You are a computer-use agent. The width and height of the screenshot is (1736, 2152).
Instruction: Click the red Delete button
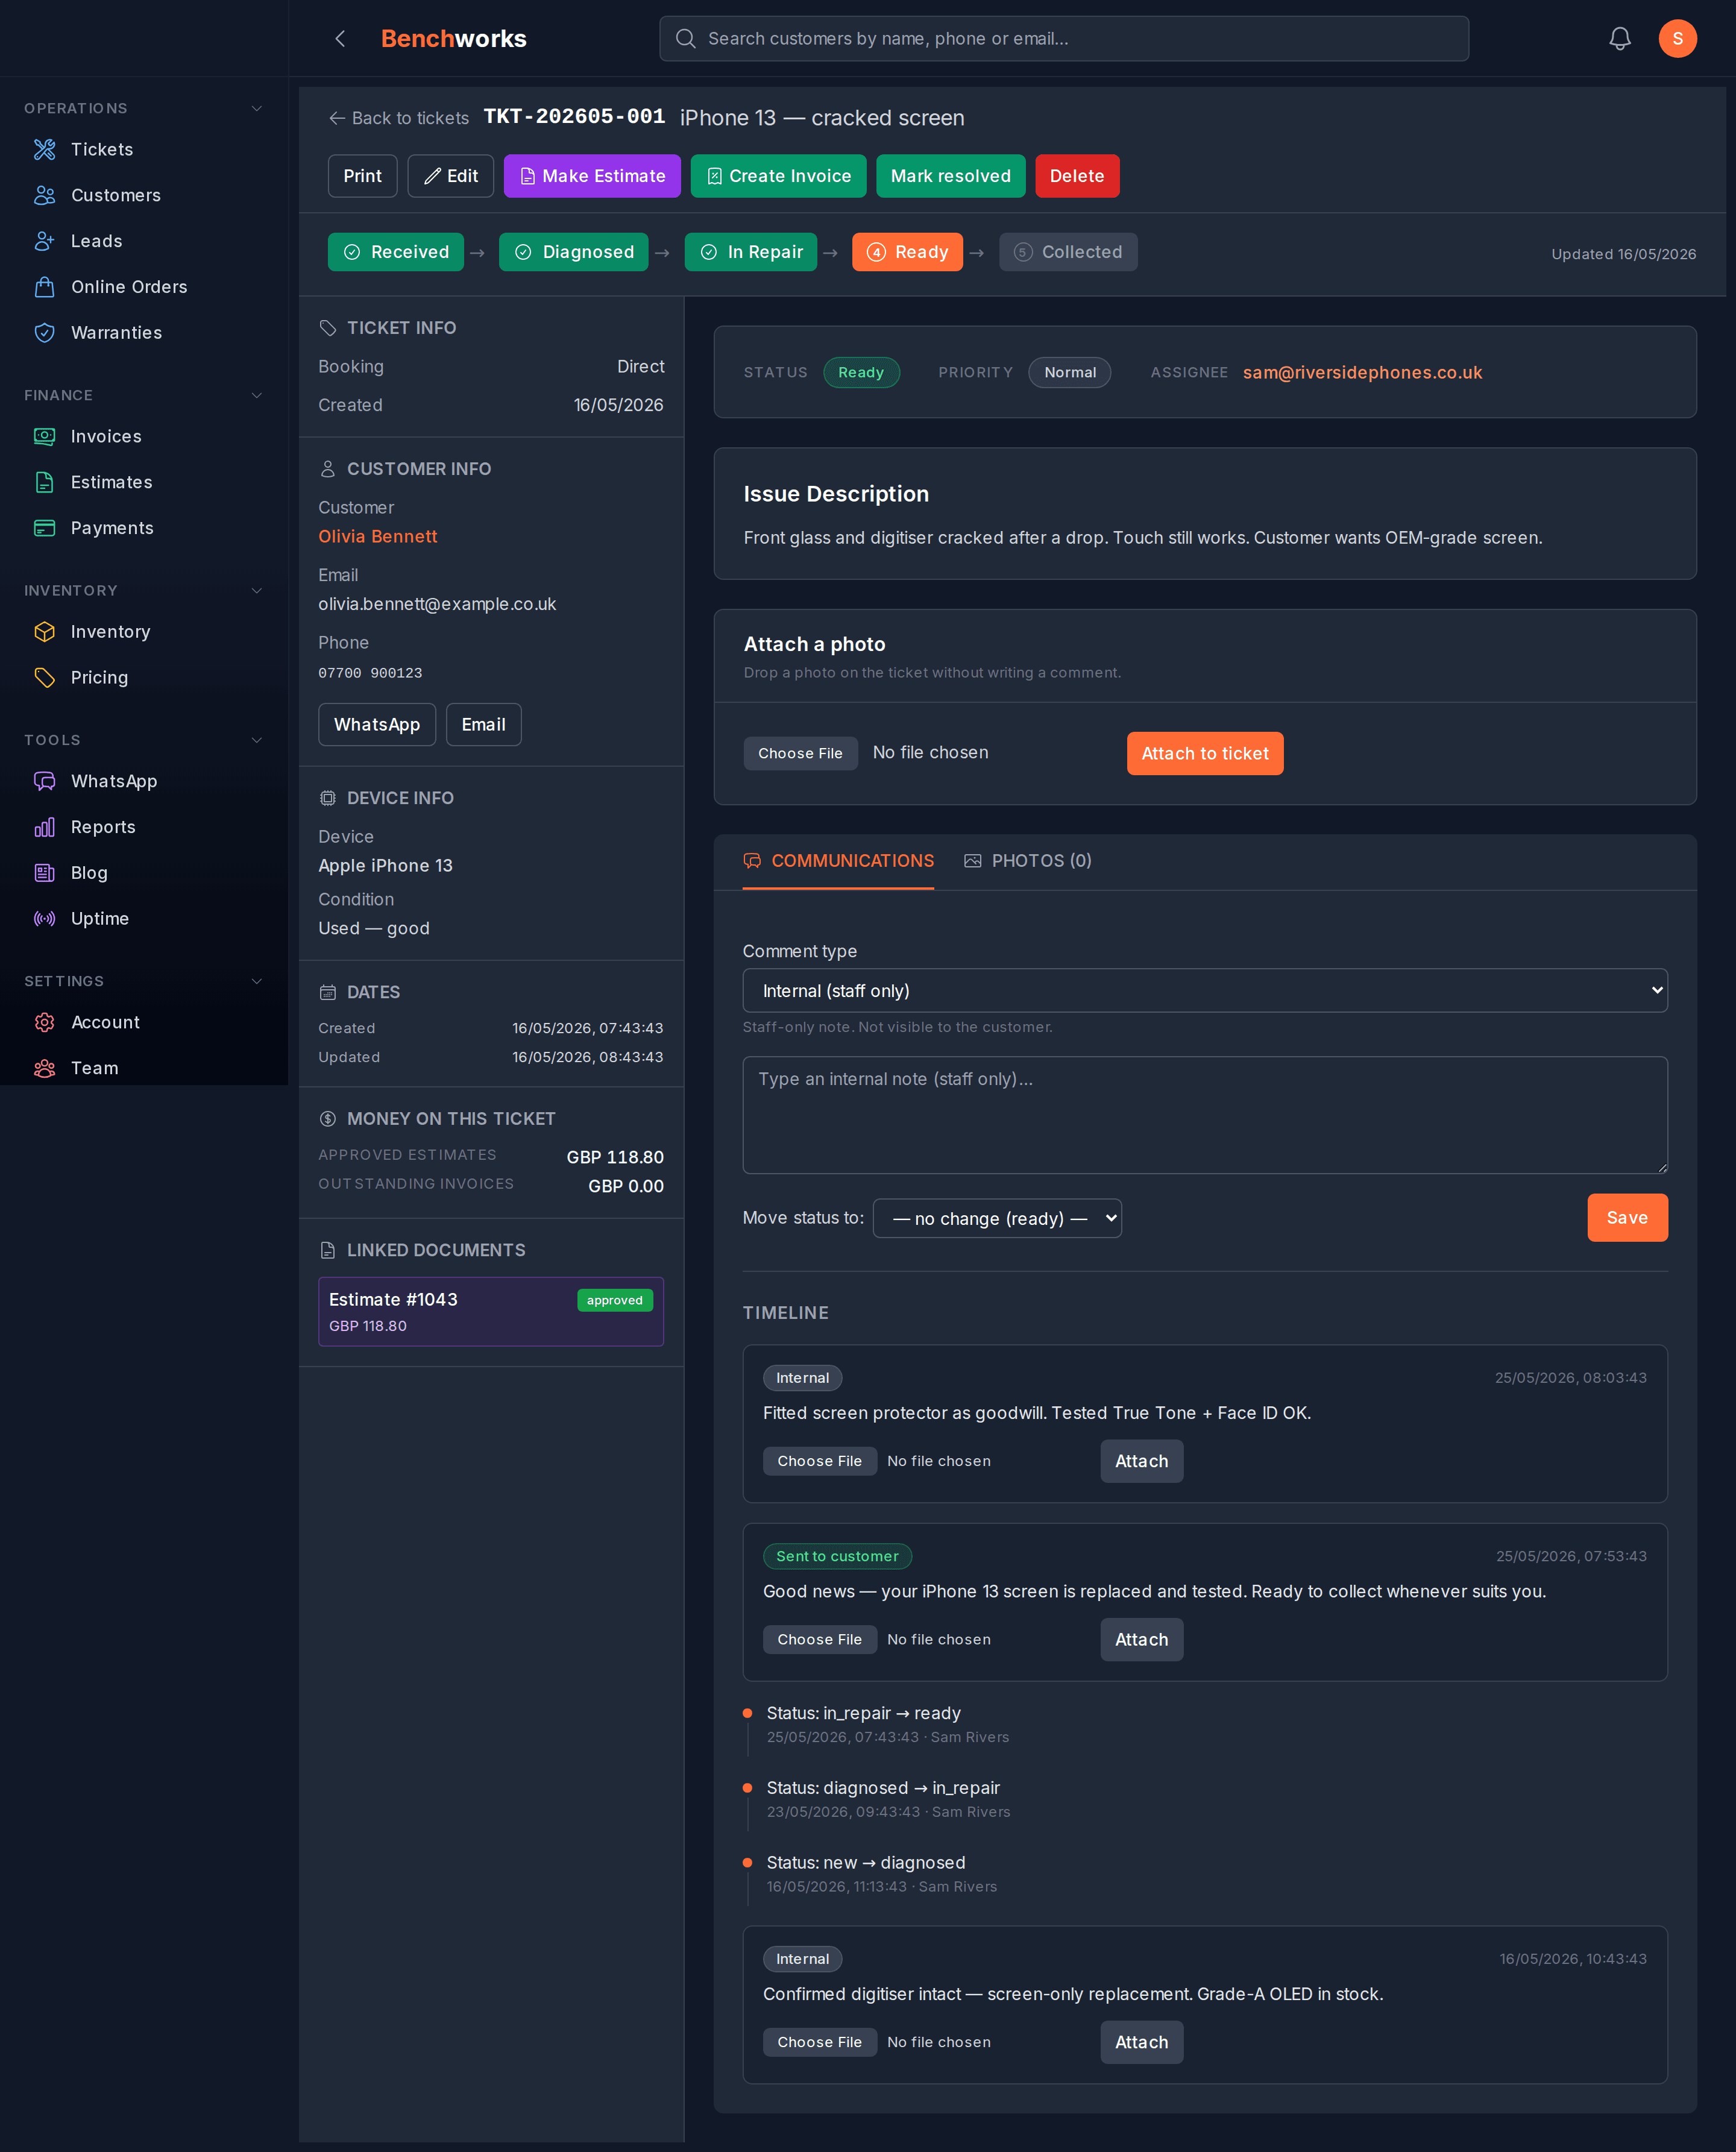click(1077, 177)
